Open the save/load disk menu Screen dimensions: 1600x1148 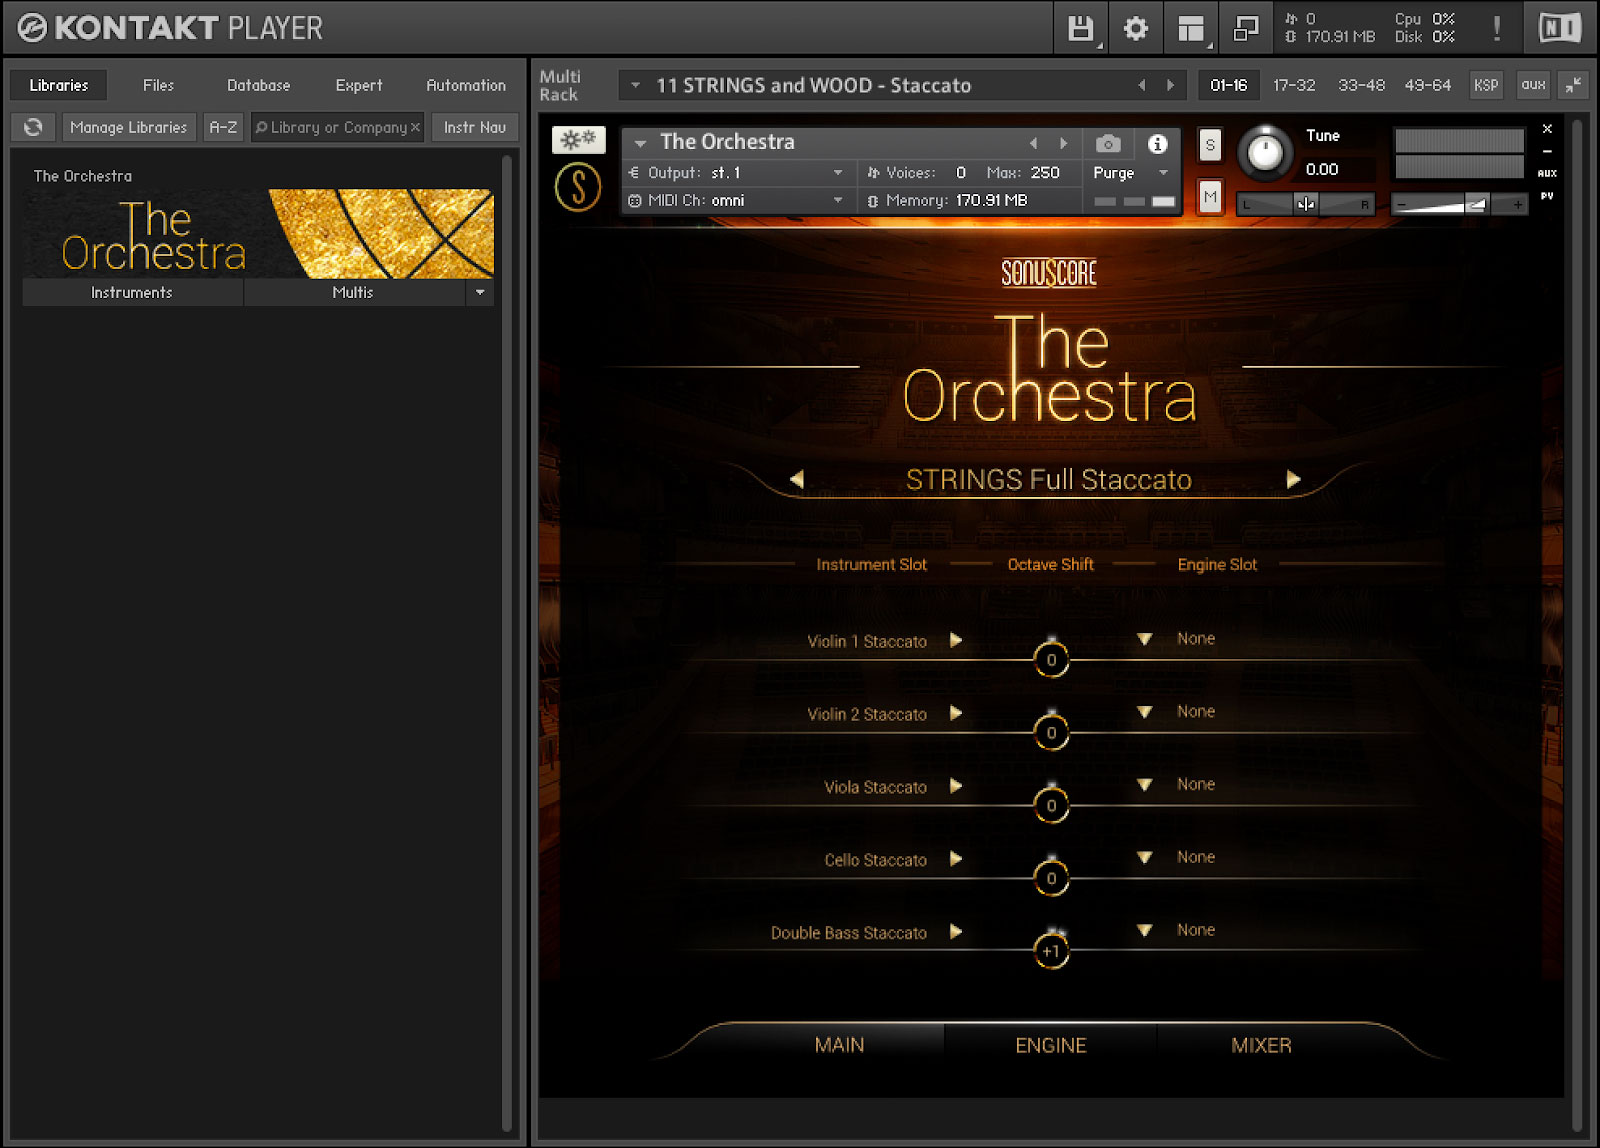pos(1080,28)
